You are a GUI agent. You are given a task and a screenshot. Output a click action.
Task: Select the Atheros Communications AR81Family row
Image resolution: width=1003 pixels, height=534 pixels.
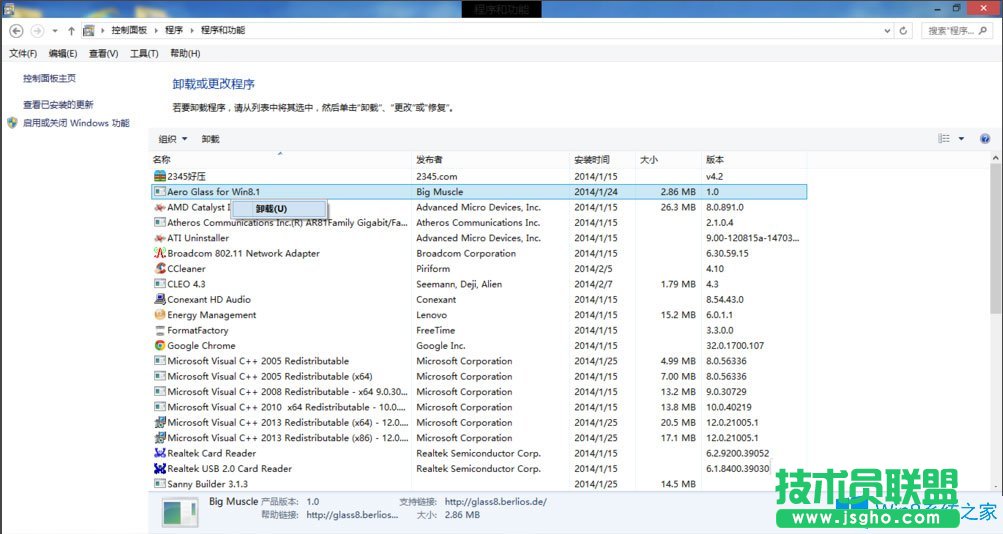coord(478,223)
